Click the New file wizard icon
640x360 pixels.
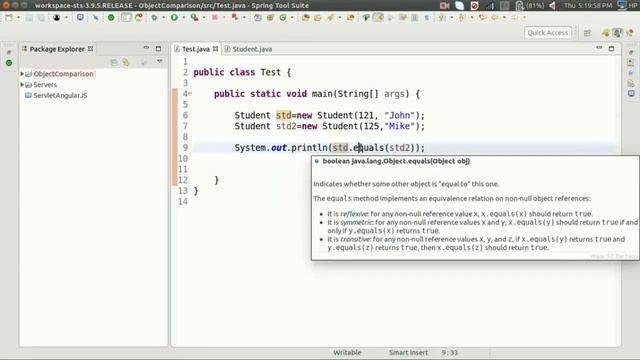(x=9, y=18)
